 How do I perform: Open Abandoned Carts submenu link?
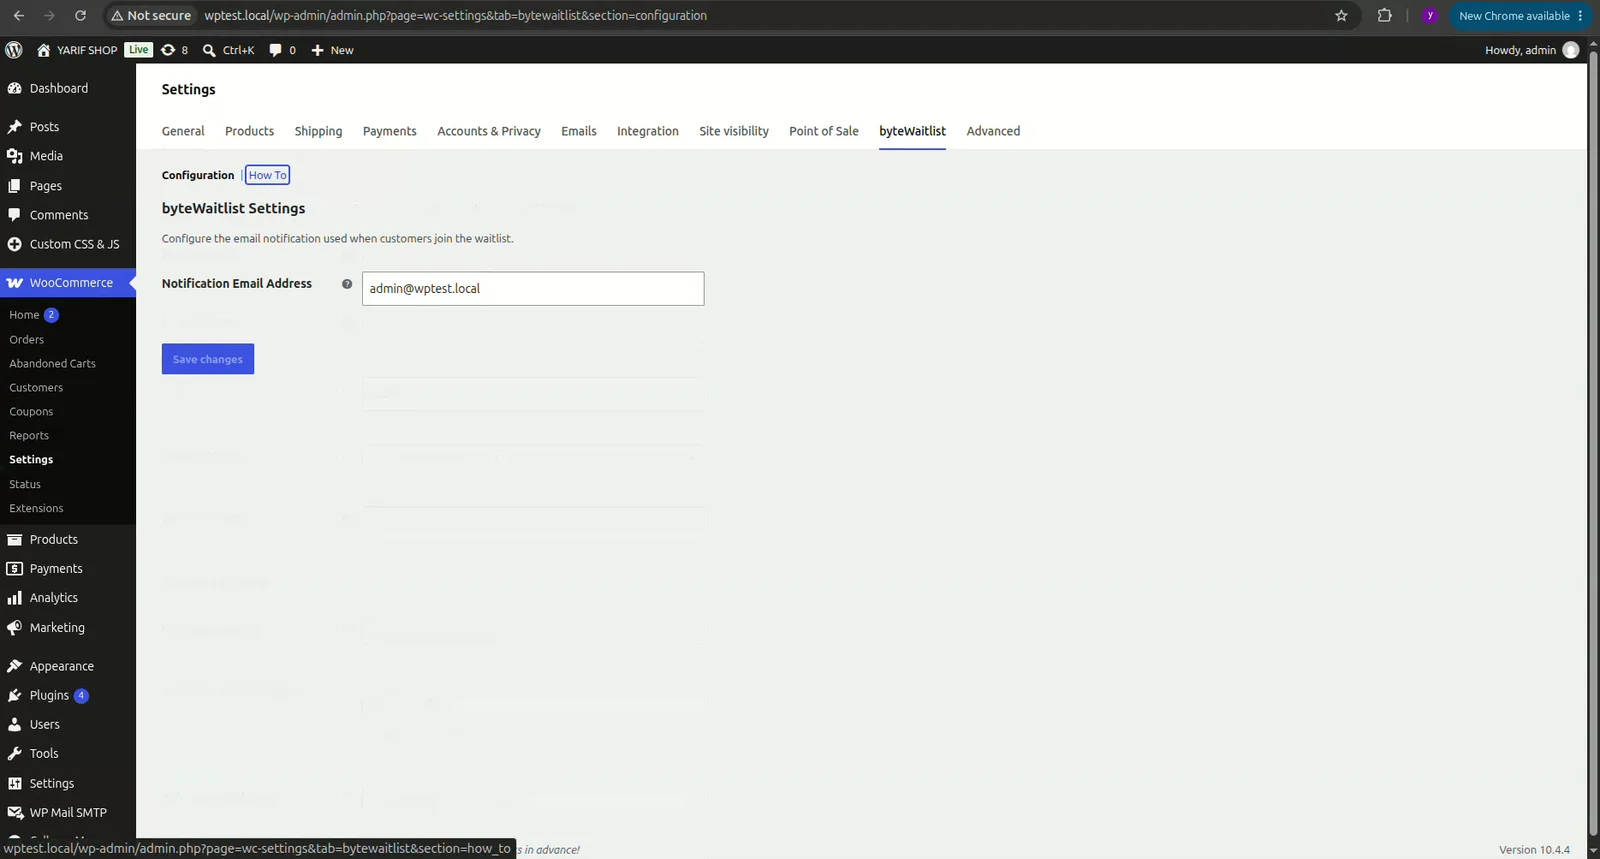click(x=53, y=363)
